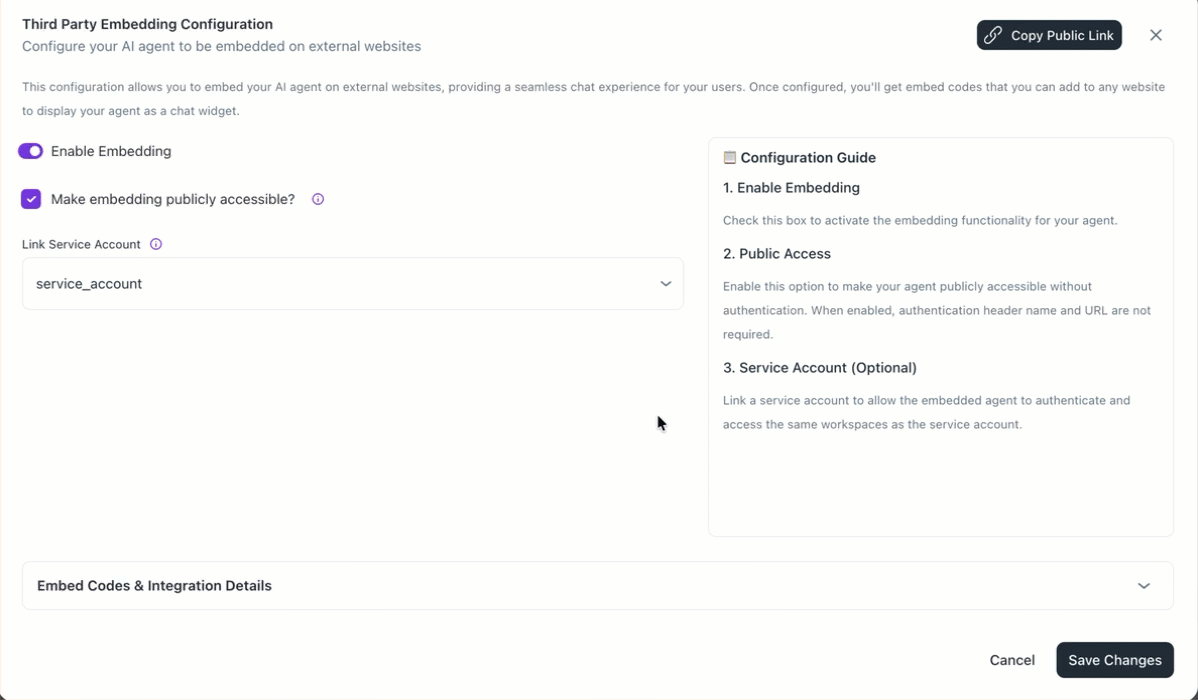Click "Make embedding publicly accessible?" label text

click(173, 199)
